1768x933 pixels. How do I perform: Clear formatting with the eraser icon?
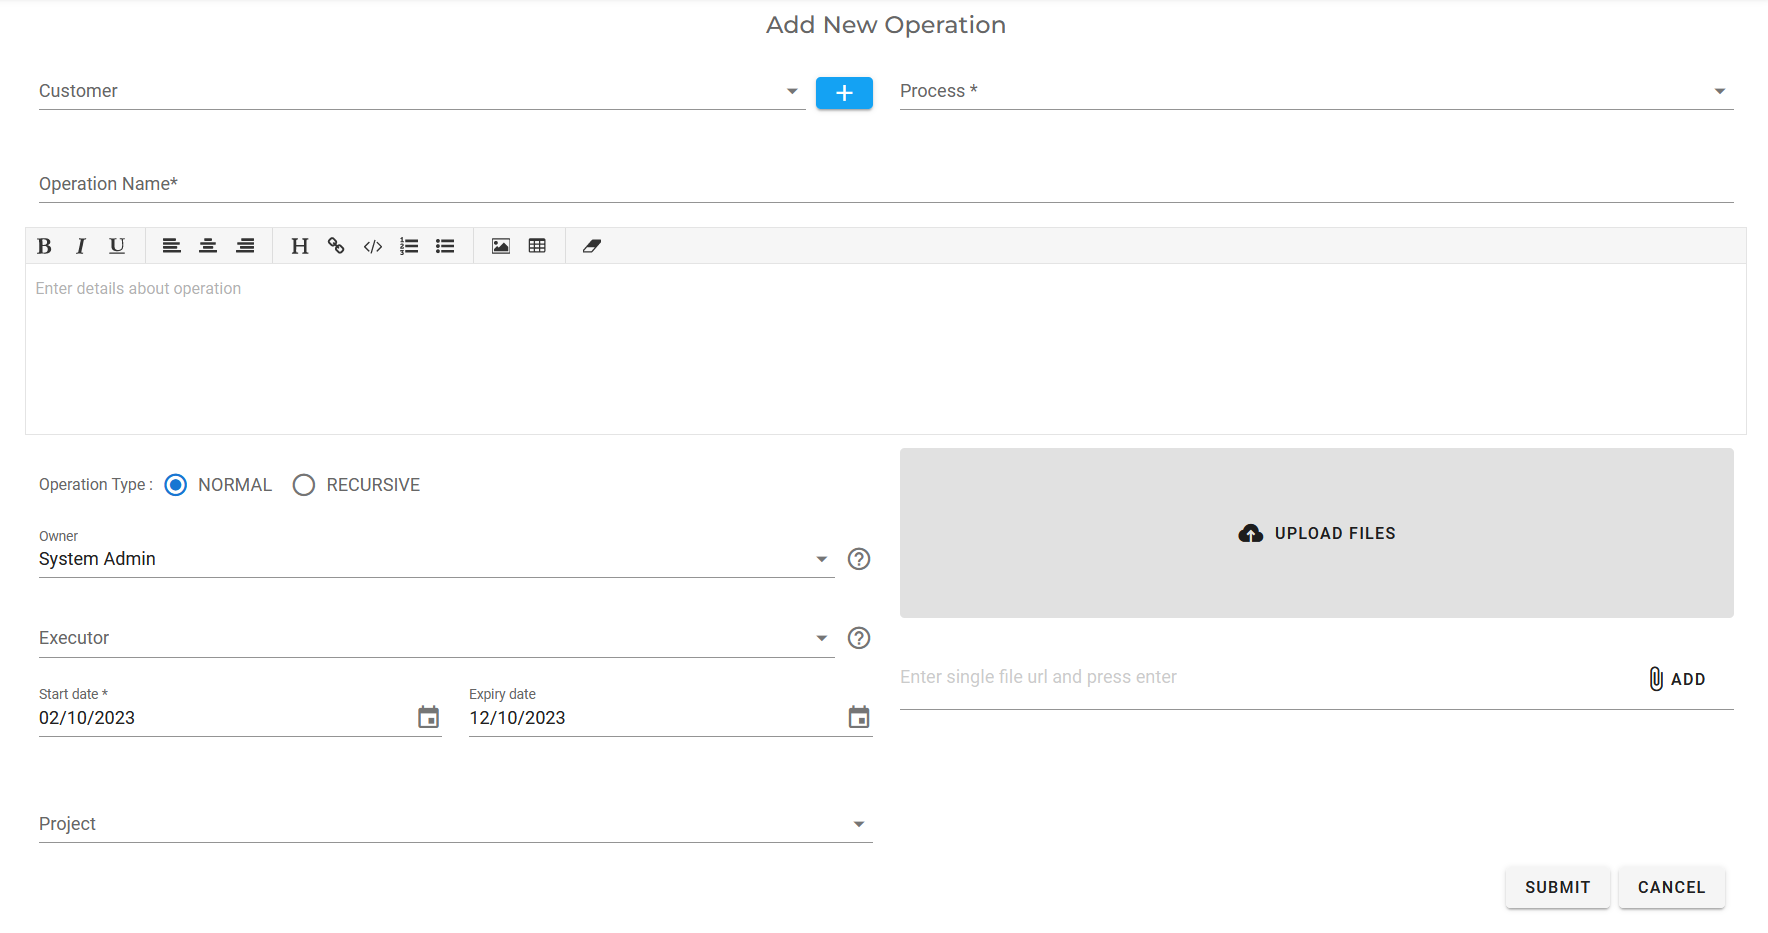coord(592,246)
